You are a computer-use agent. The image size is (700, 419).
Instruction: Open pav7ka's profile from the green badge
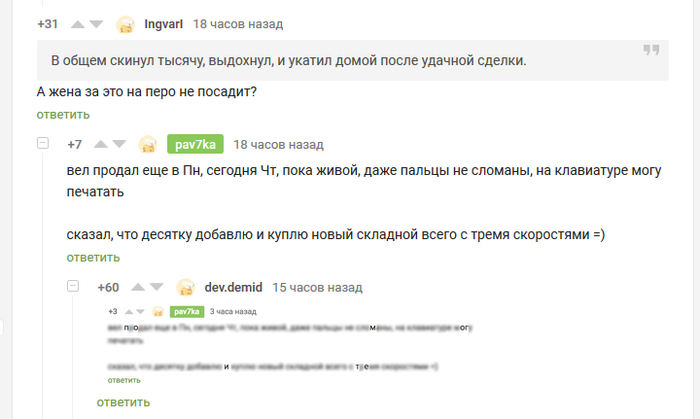195,144
